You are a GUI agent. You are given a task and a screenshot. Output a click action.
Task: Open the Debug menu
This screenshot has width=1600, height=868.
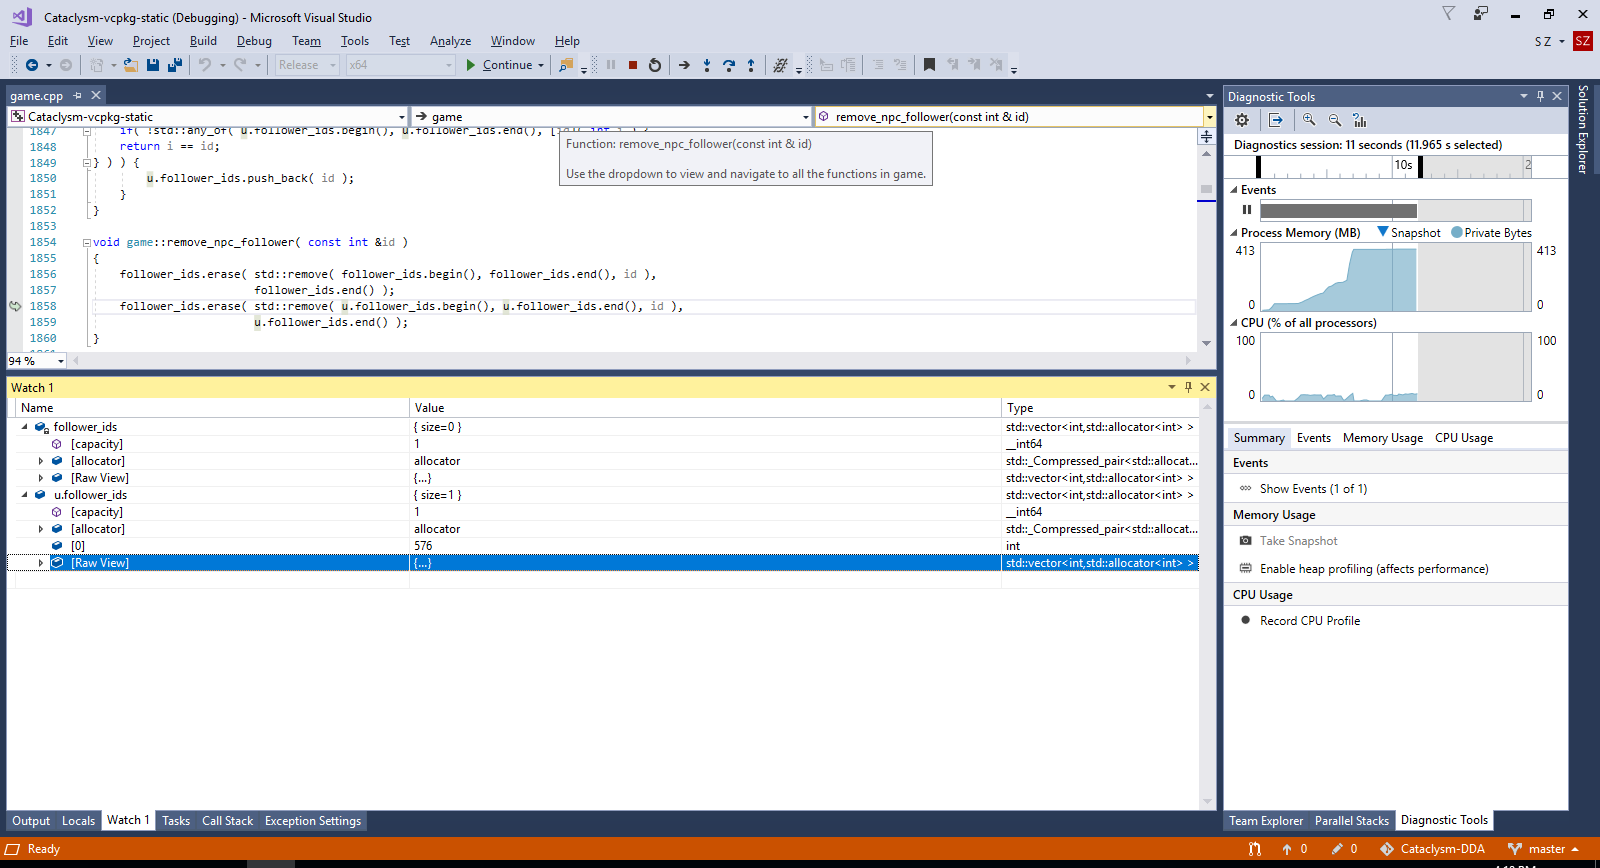pos(254,41)
